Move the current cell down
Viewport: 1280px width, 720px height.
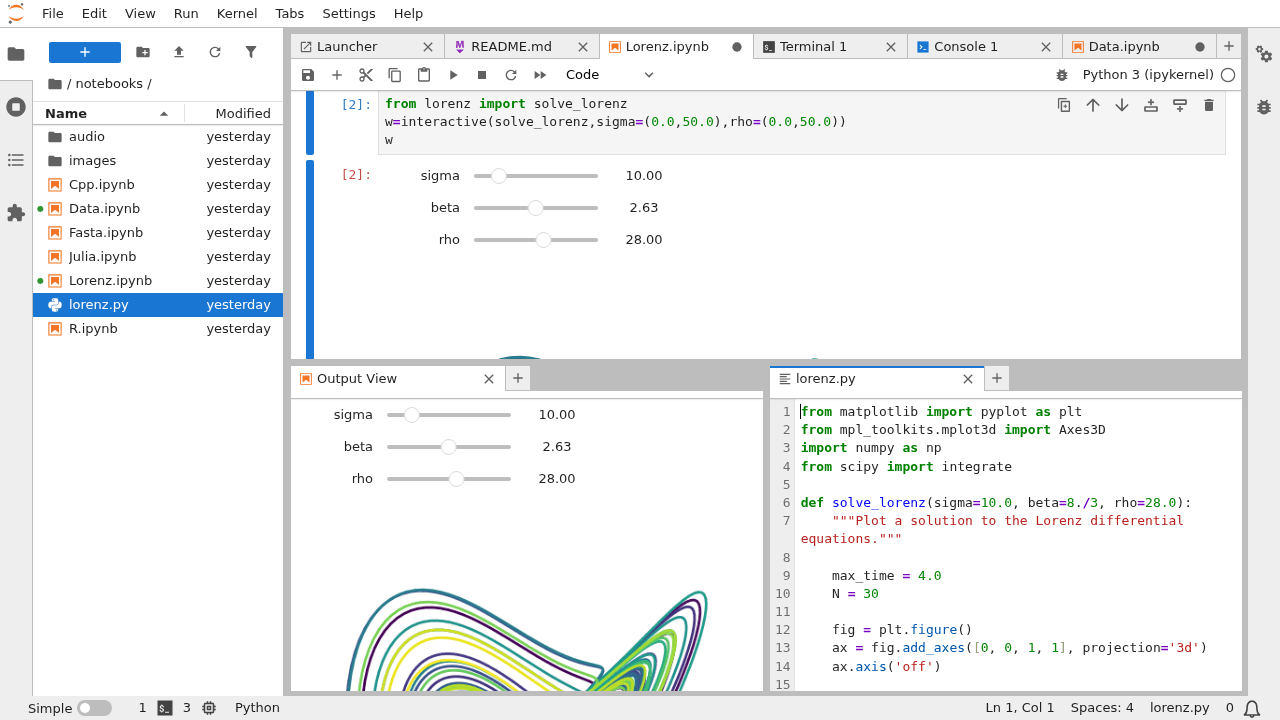[1121, 104]
